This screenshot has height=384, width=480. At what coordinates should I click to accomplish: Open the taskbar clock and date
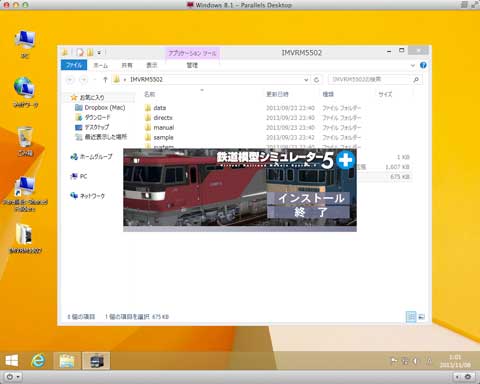(455, 361)
